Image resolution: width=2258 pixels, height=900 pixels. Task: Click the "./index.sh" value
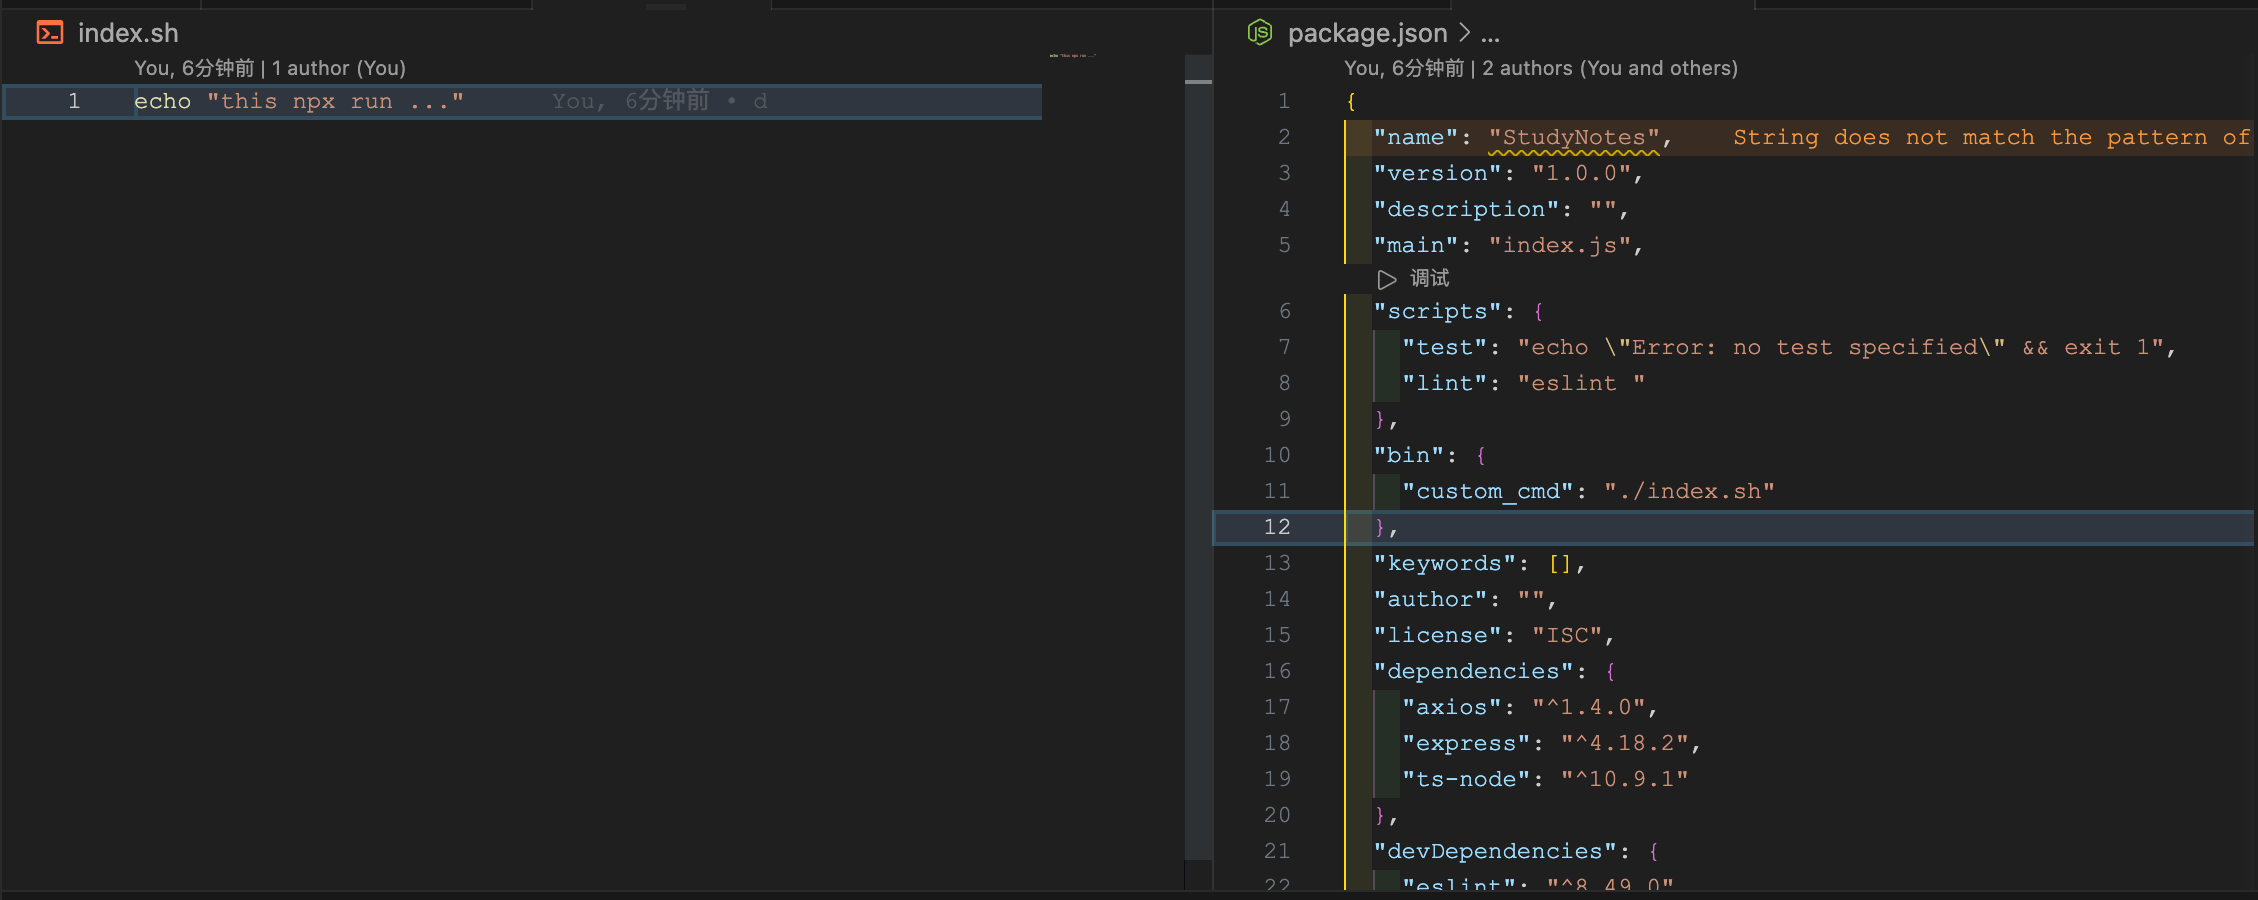[1689, 491]
